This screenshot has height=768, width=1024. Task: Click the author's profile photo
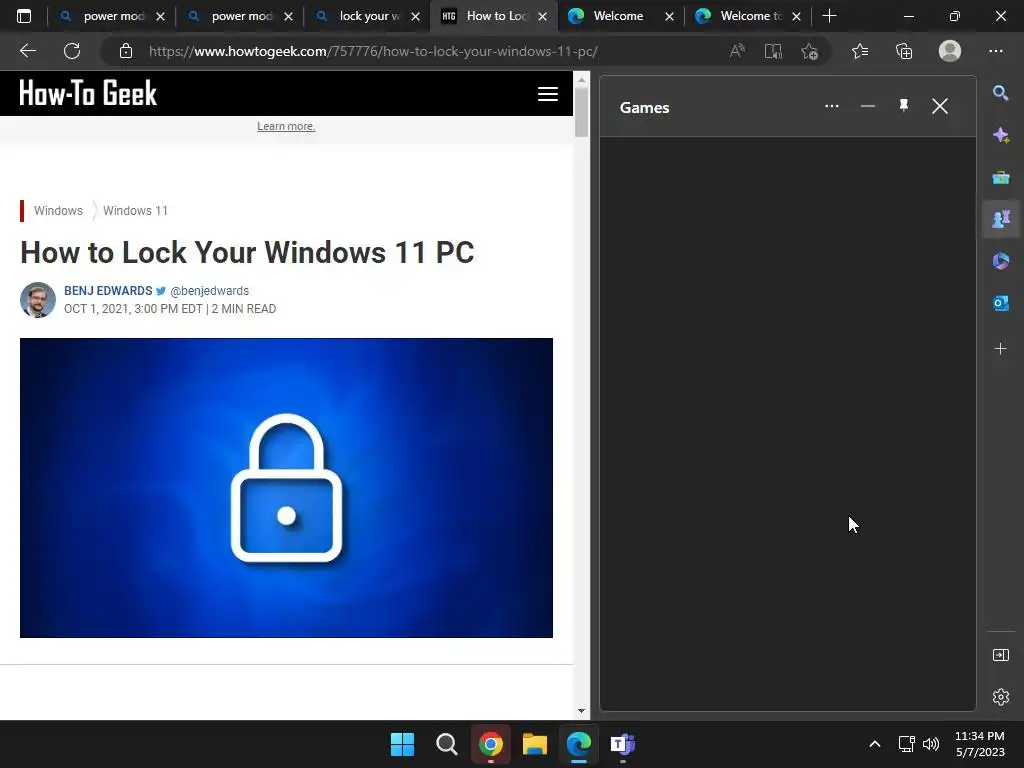pyautogui.click(x=38, y=300)
